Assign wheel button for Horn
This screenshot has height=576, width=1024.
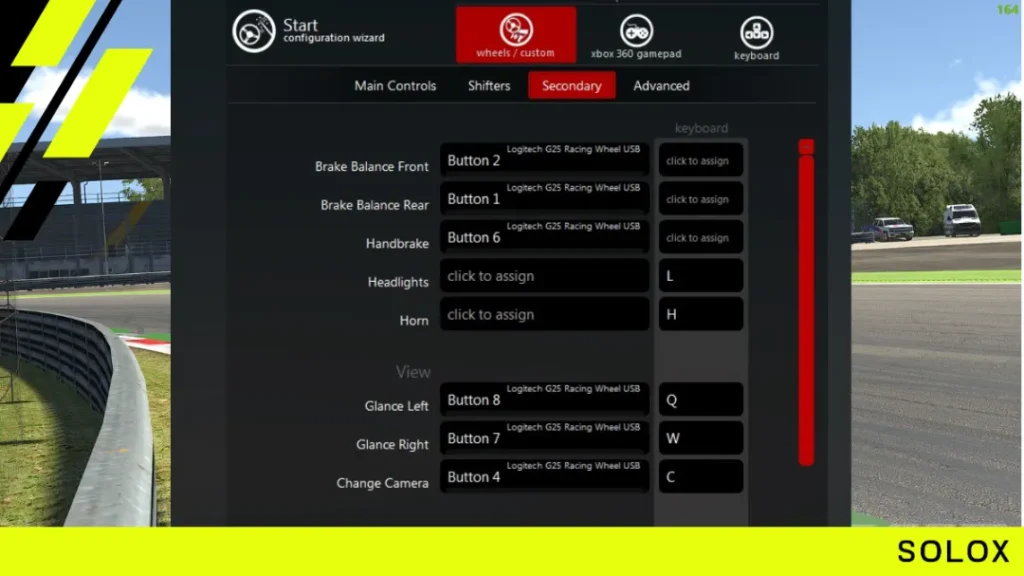pos(545,314)
